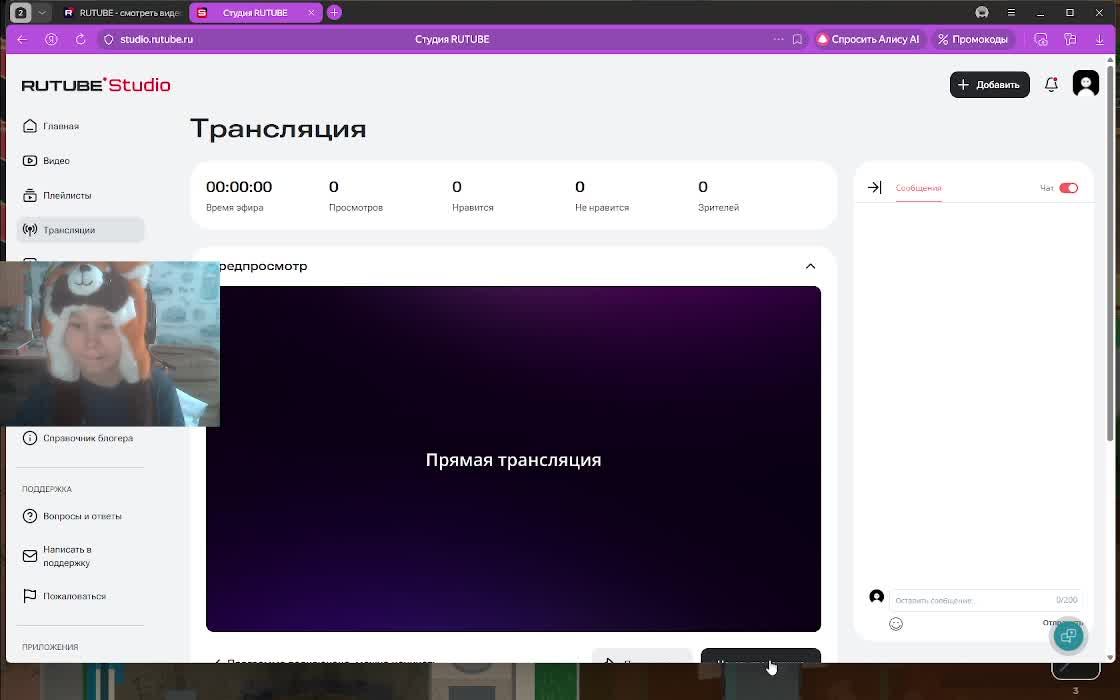
Task: Click the floating support chat bubble
Action: click(1069, 635)
